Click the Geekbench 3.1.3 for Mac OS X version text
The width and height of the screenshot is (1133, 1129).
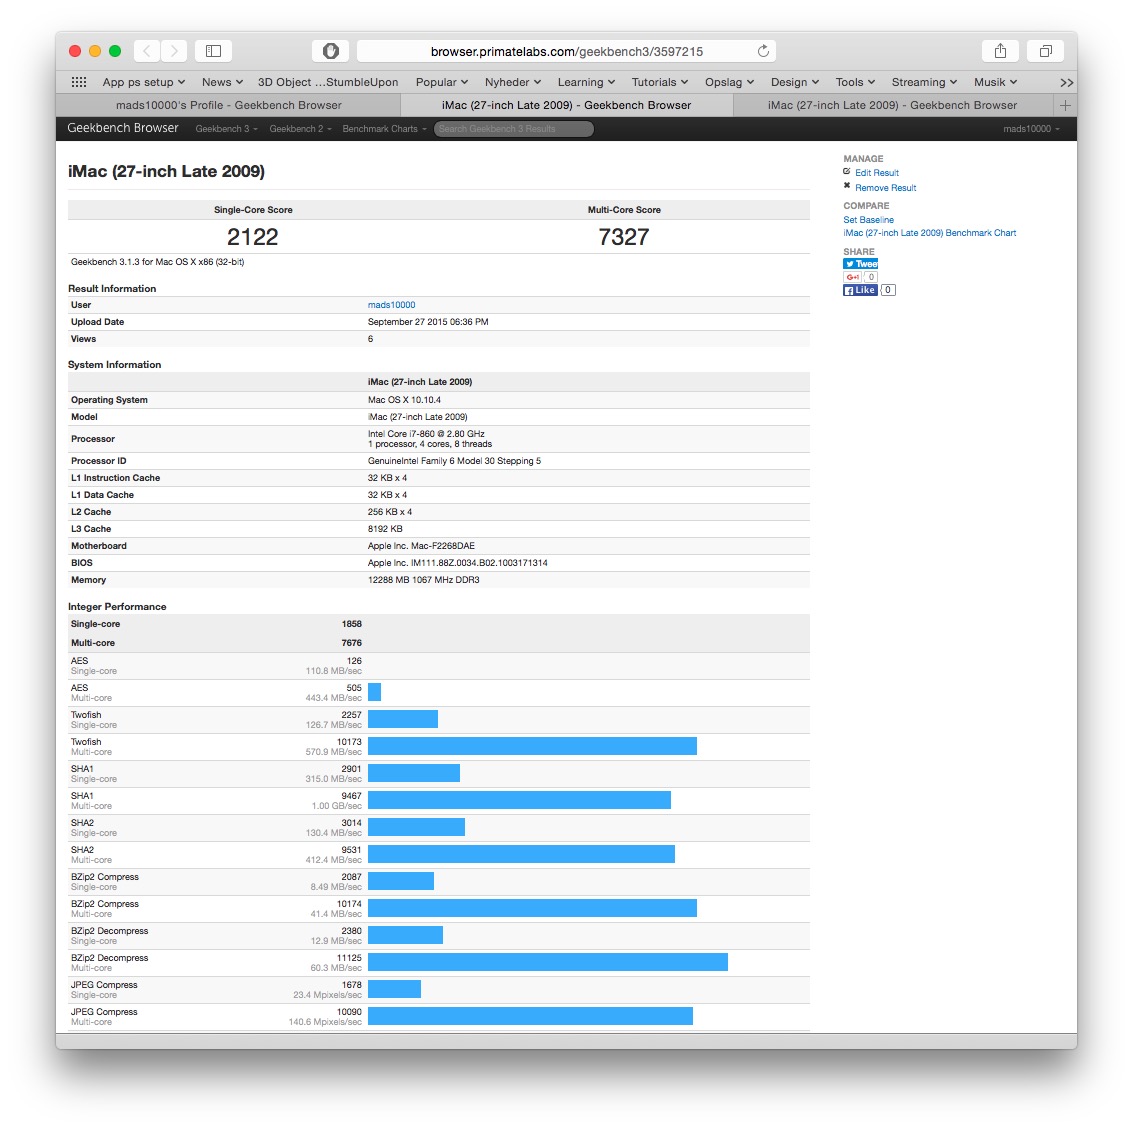coord(158,262)
